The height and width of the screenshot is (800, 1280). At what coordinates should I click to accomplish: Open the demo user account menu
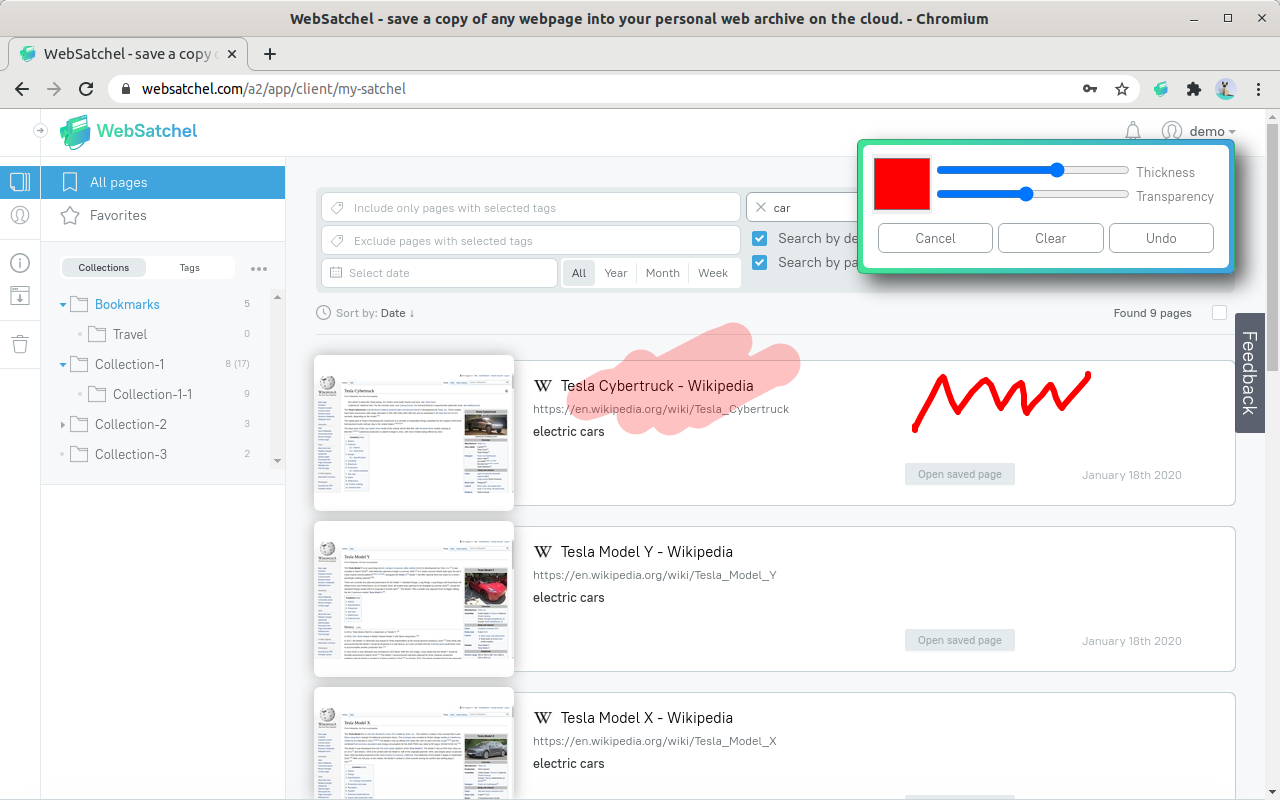point(1198,131)
